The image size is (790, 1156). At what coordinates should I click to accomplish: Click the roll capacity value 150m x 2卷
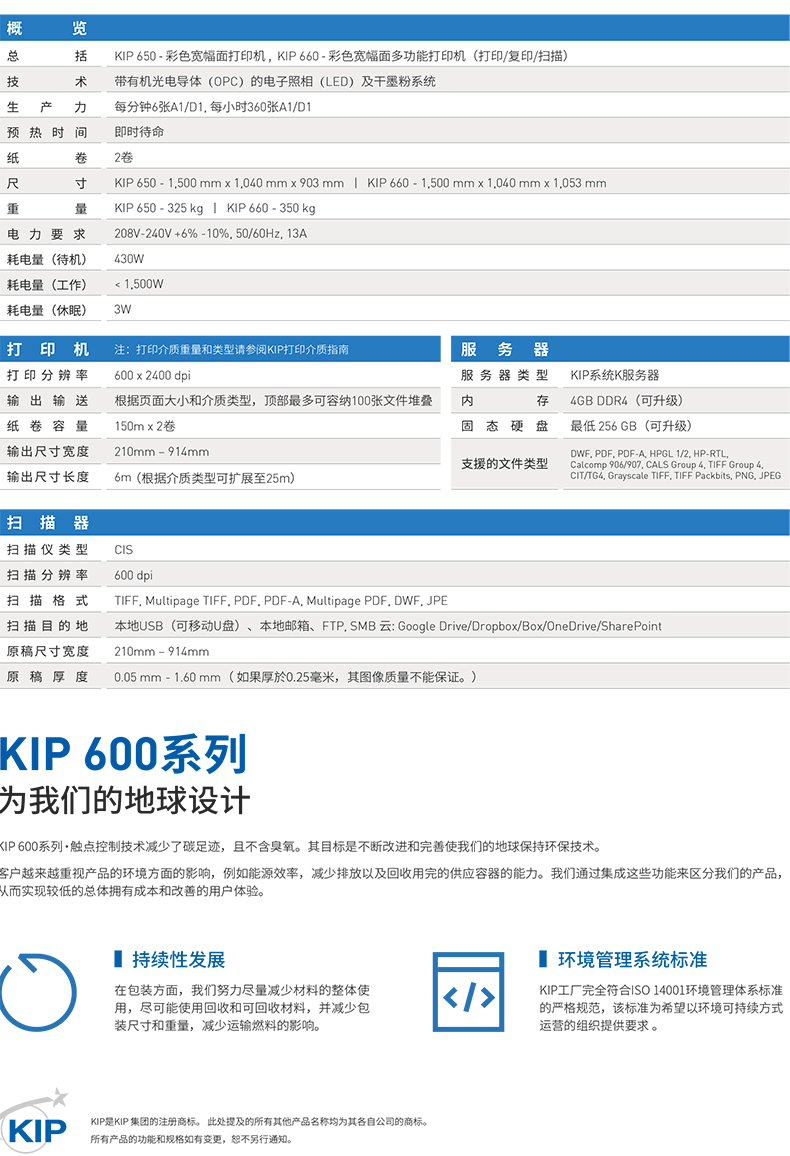(x=145, y=426)
